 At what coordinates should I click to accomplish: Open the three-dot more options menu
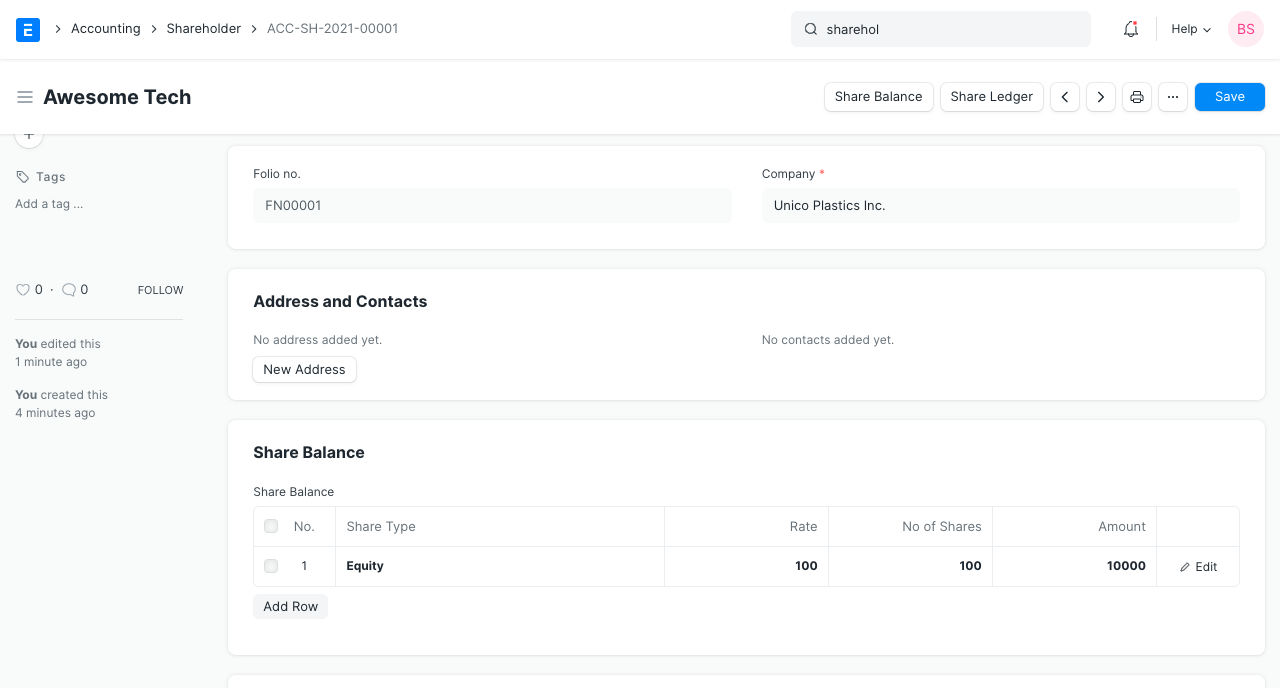point(1173,97)
